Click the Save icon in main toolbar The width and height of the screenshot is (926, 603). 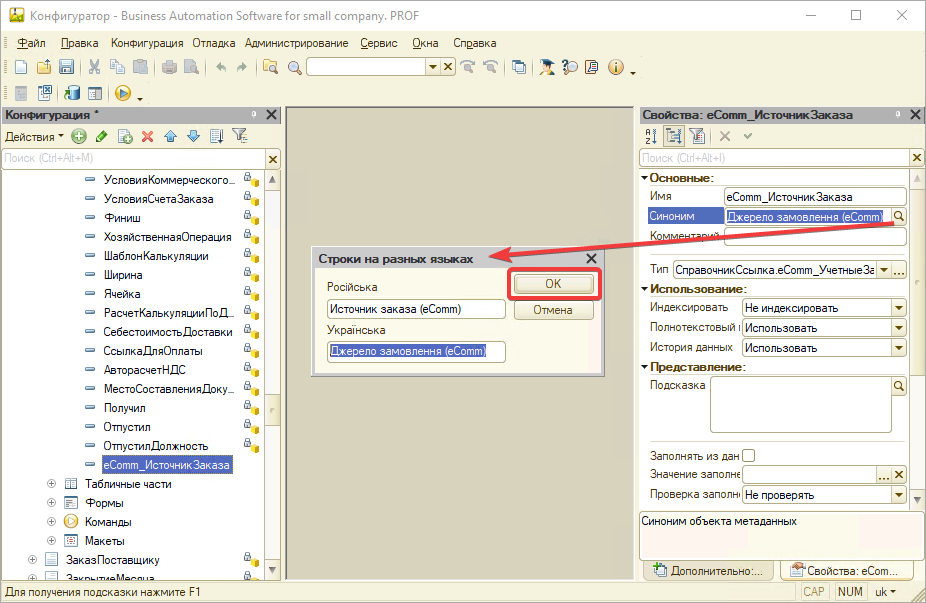[66, 67]
